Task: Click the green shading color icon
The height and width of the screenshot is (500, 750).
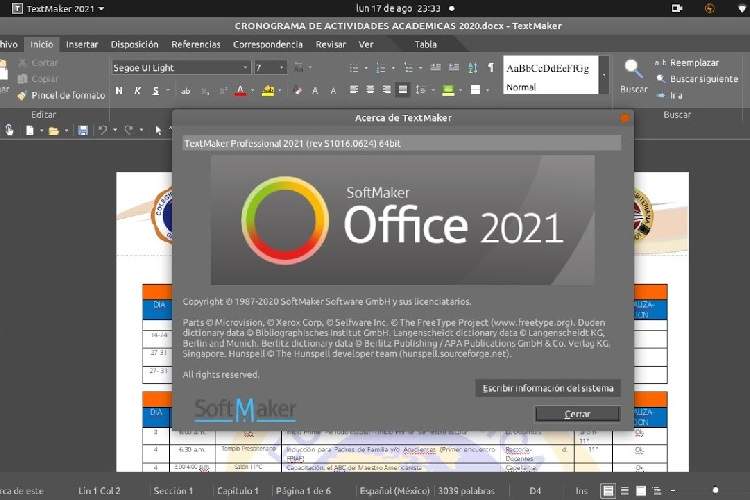Action: (x=448, y=89)
